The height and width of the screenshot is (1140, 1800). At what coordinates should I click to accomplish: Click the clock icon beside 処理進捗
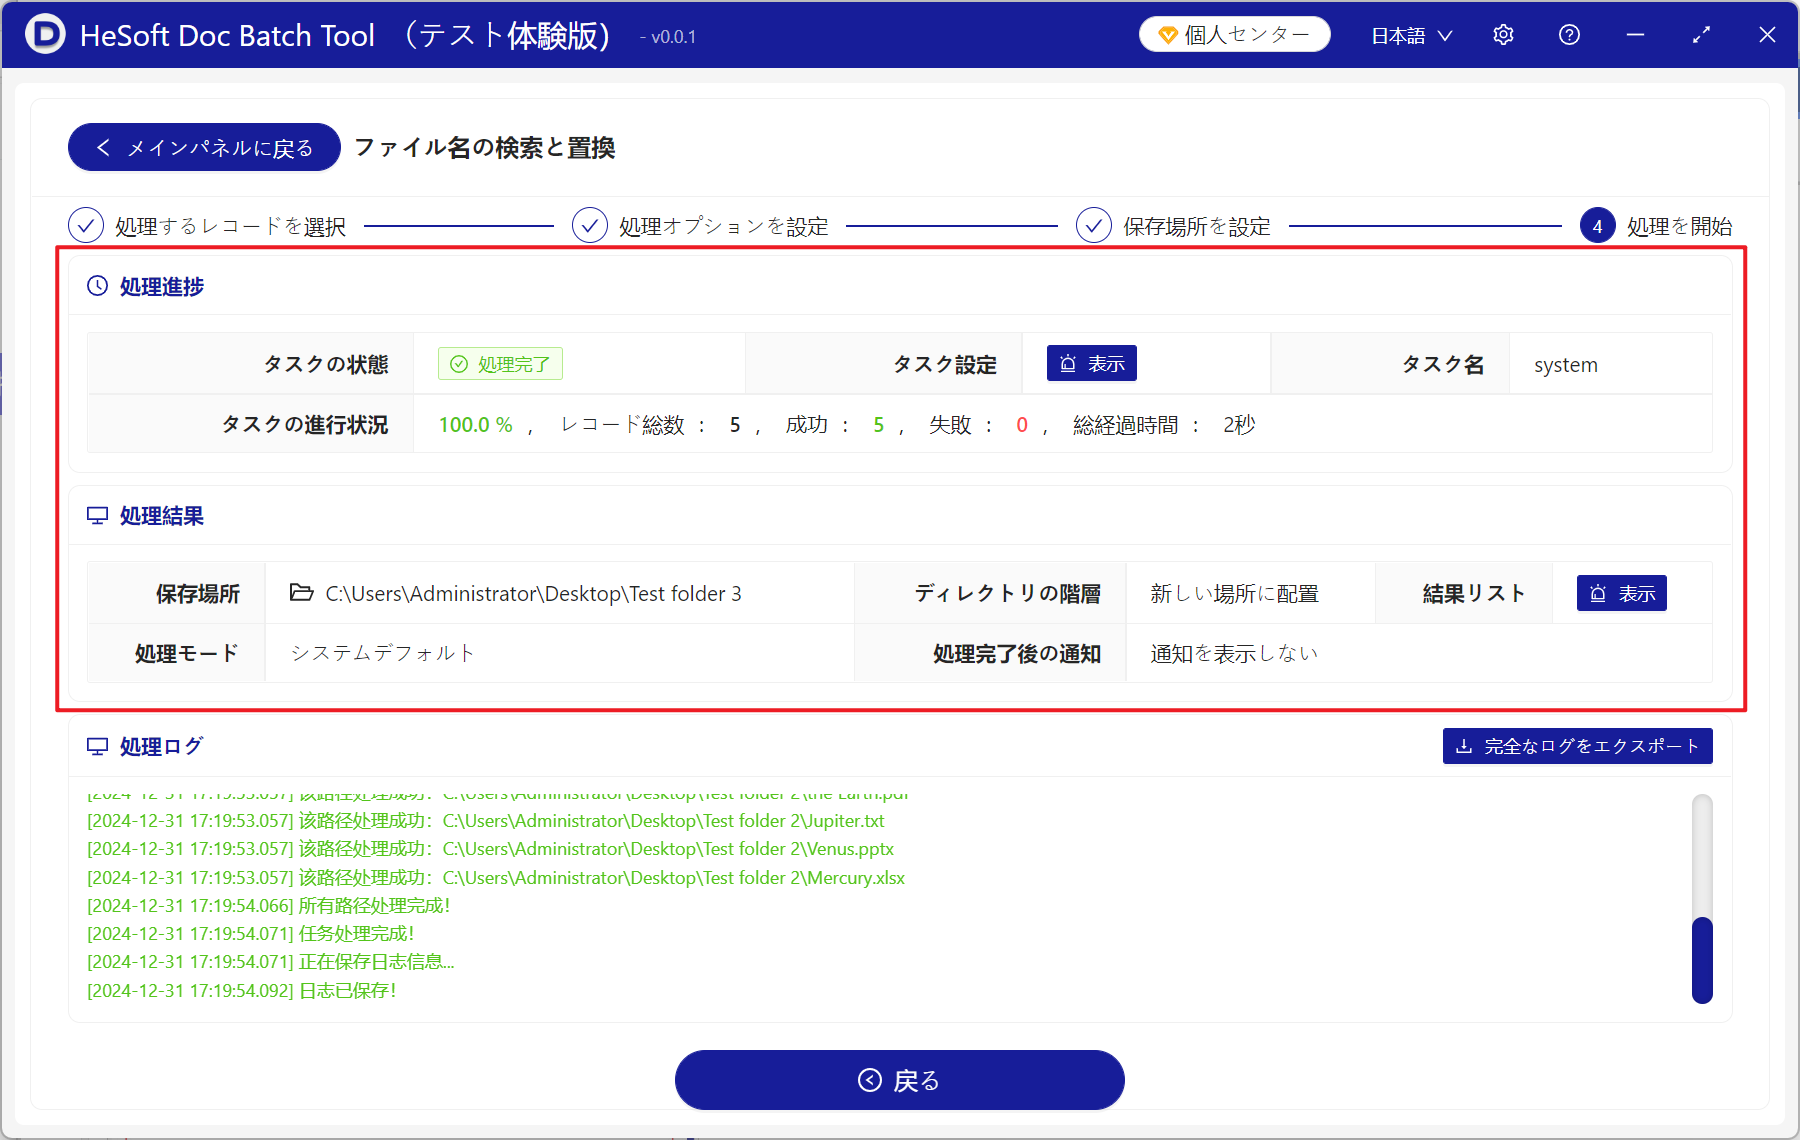click(97, 286)
